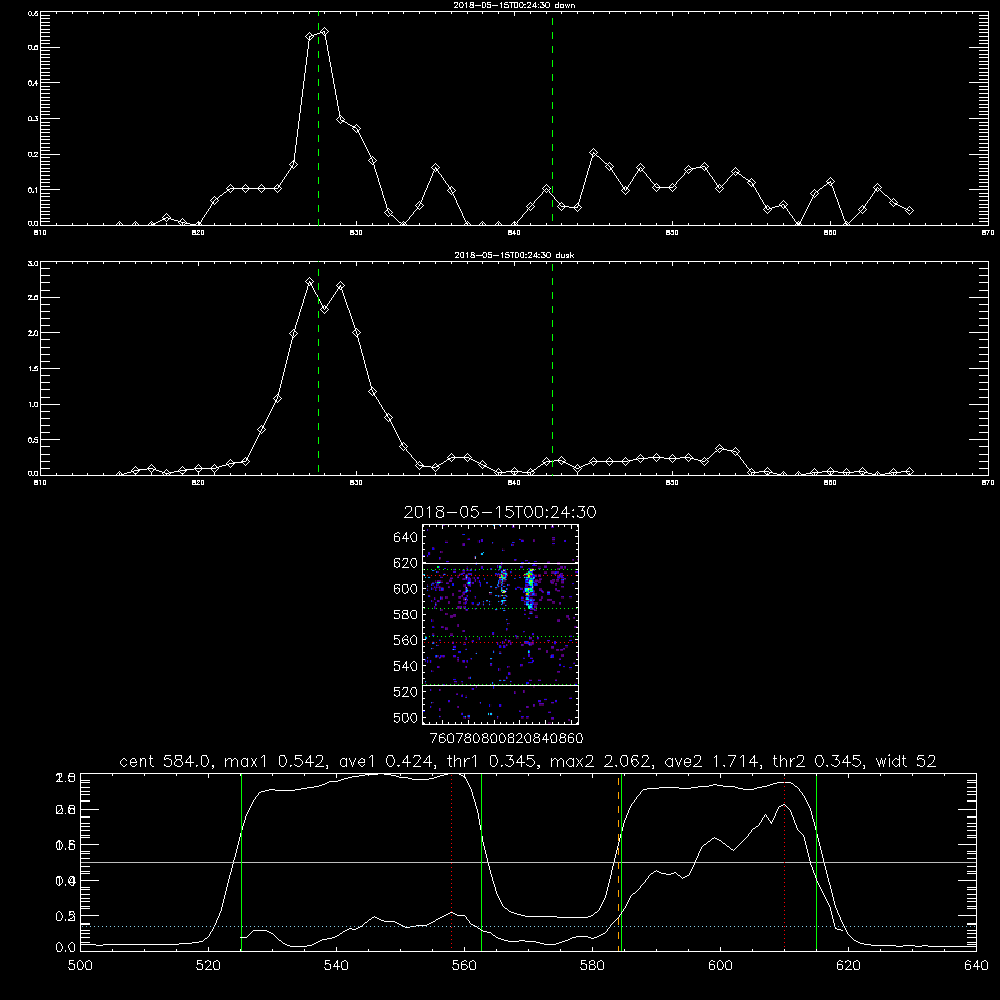The height and width of the screenshot is (1000, 1000).
Task: Click the 'widt 52' value
Action: click(x=906, y=761)
